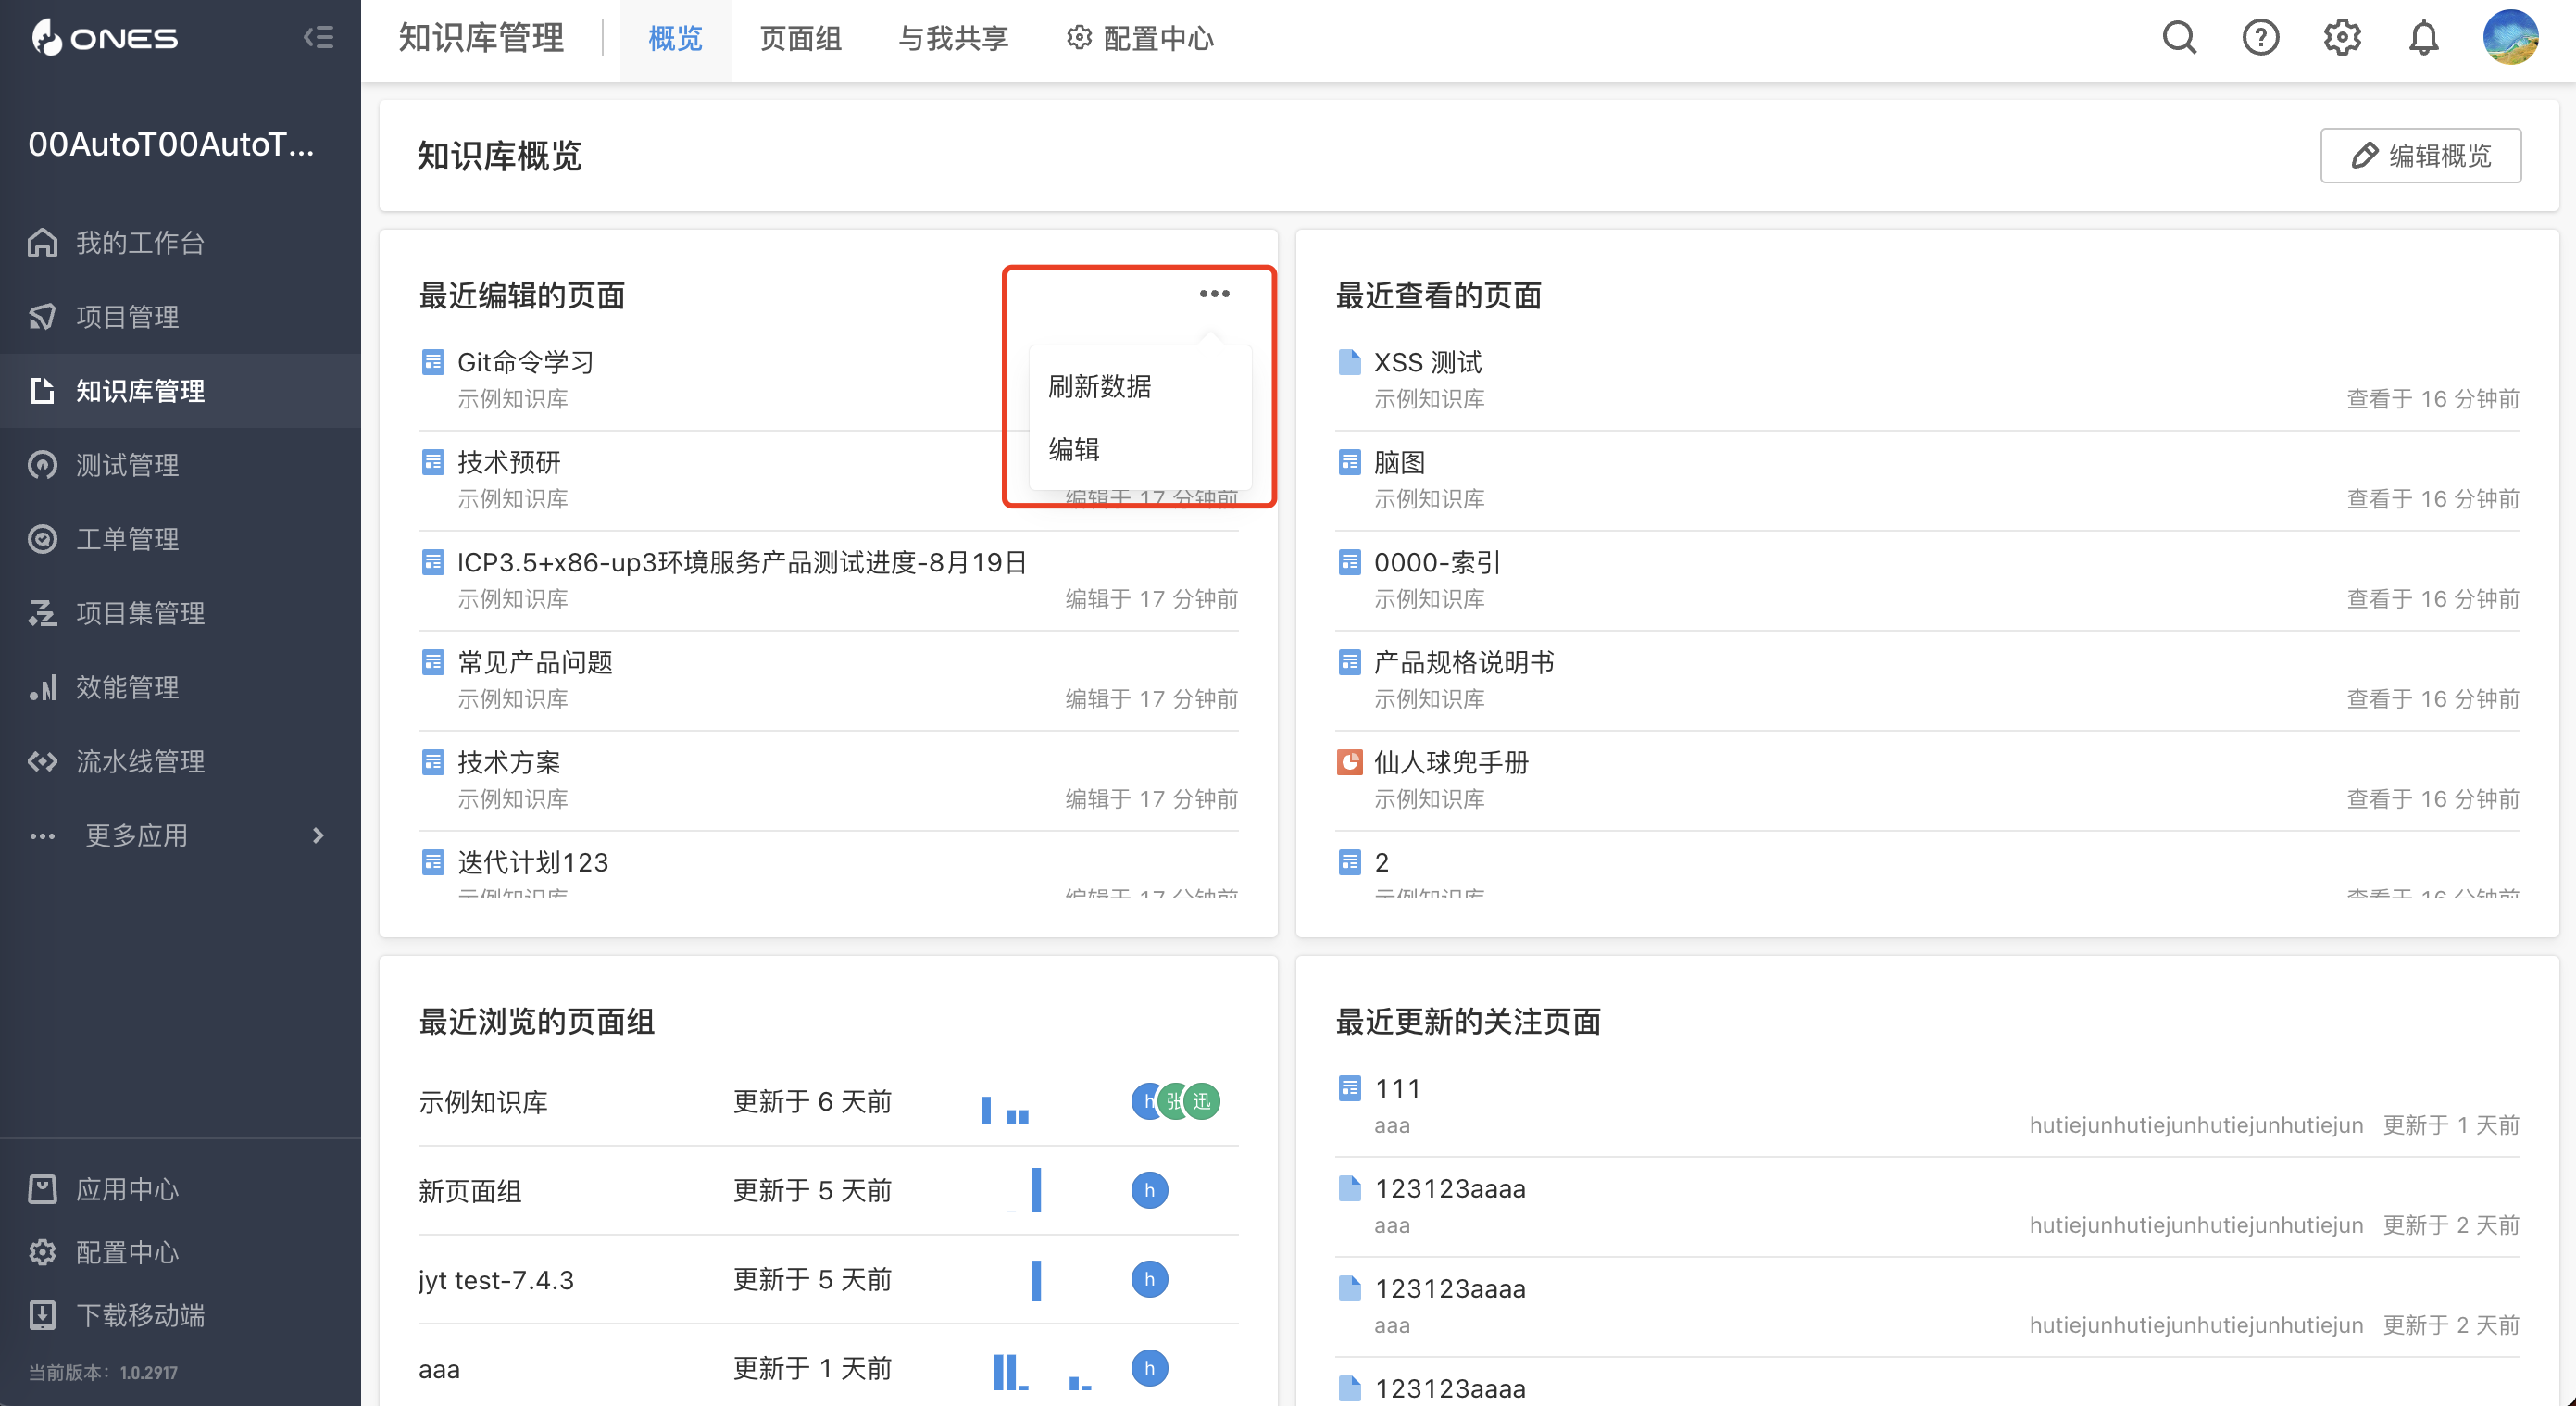Open 效能管理 in sidebar
Image resolution: width=2576 pixels, height=1406 pixels.
pyautogui.click(x=180, y=686)
